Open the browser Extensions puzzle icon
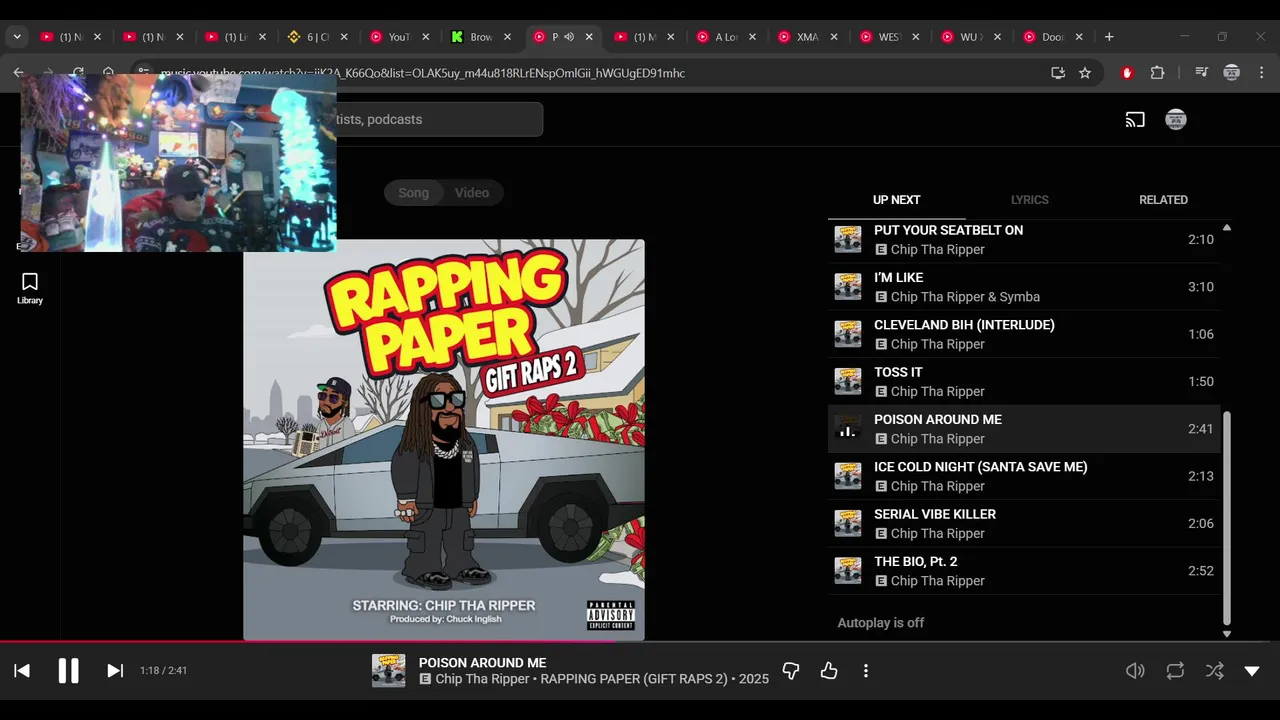Image resolution: width=1280 pixels, height=720 pixels. (x=1157, y=73)
